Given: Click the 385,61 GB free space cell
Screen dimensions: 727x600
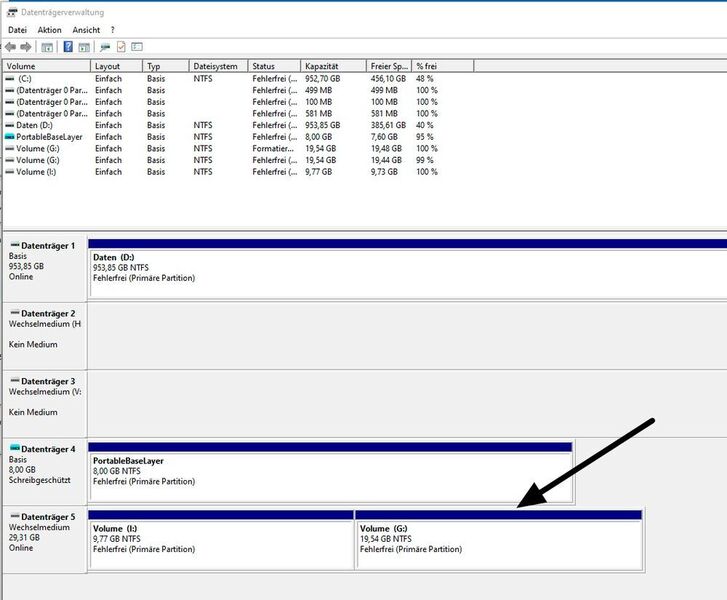Looking at the screenshot, I should coord(388,125).
